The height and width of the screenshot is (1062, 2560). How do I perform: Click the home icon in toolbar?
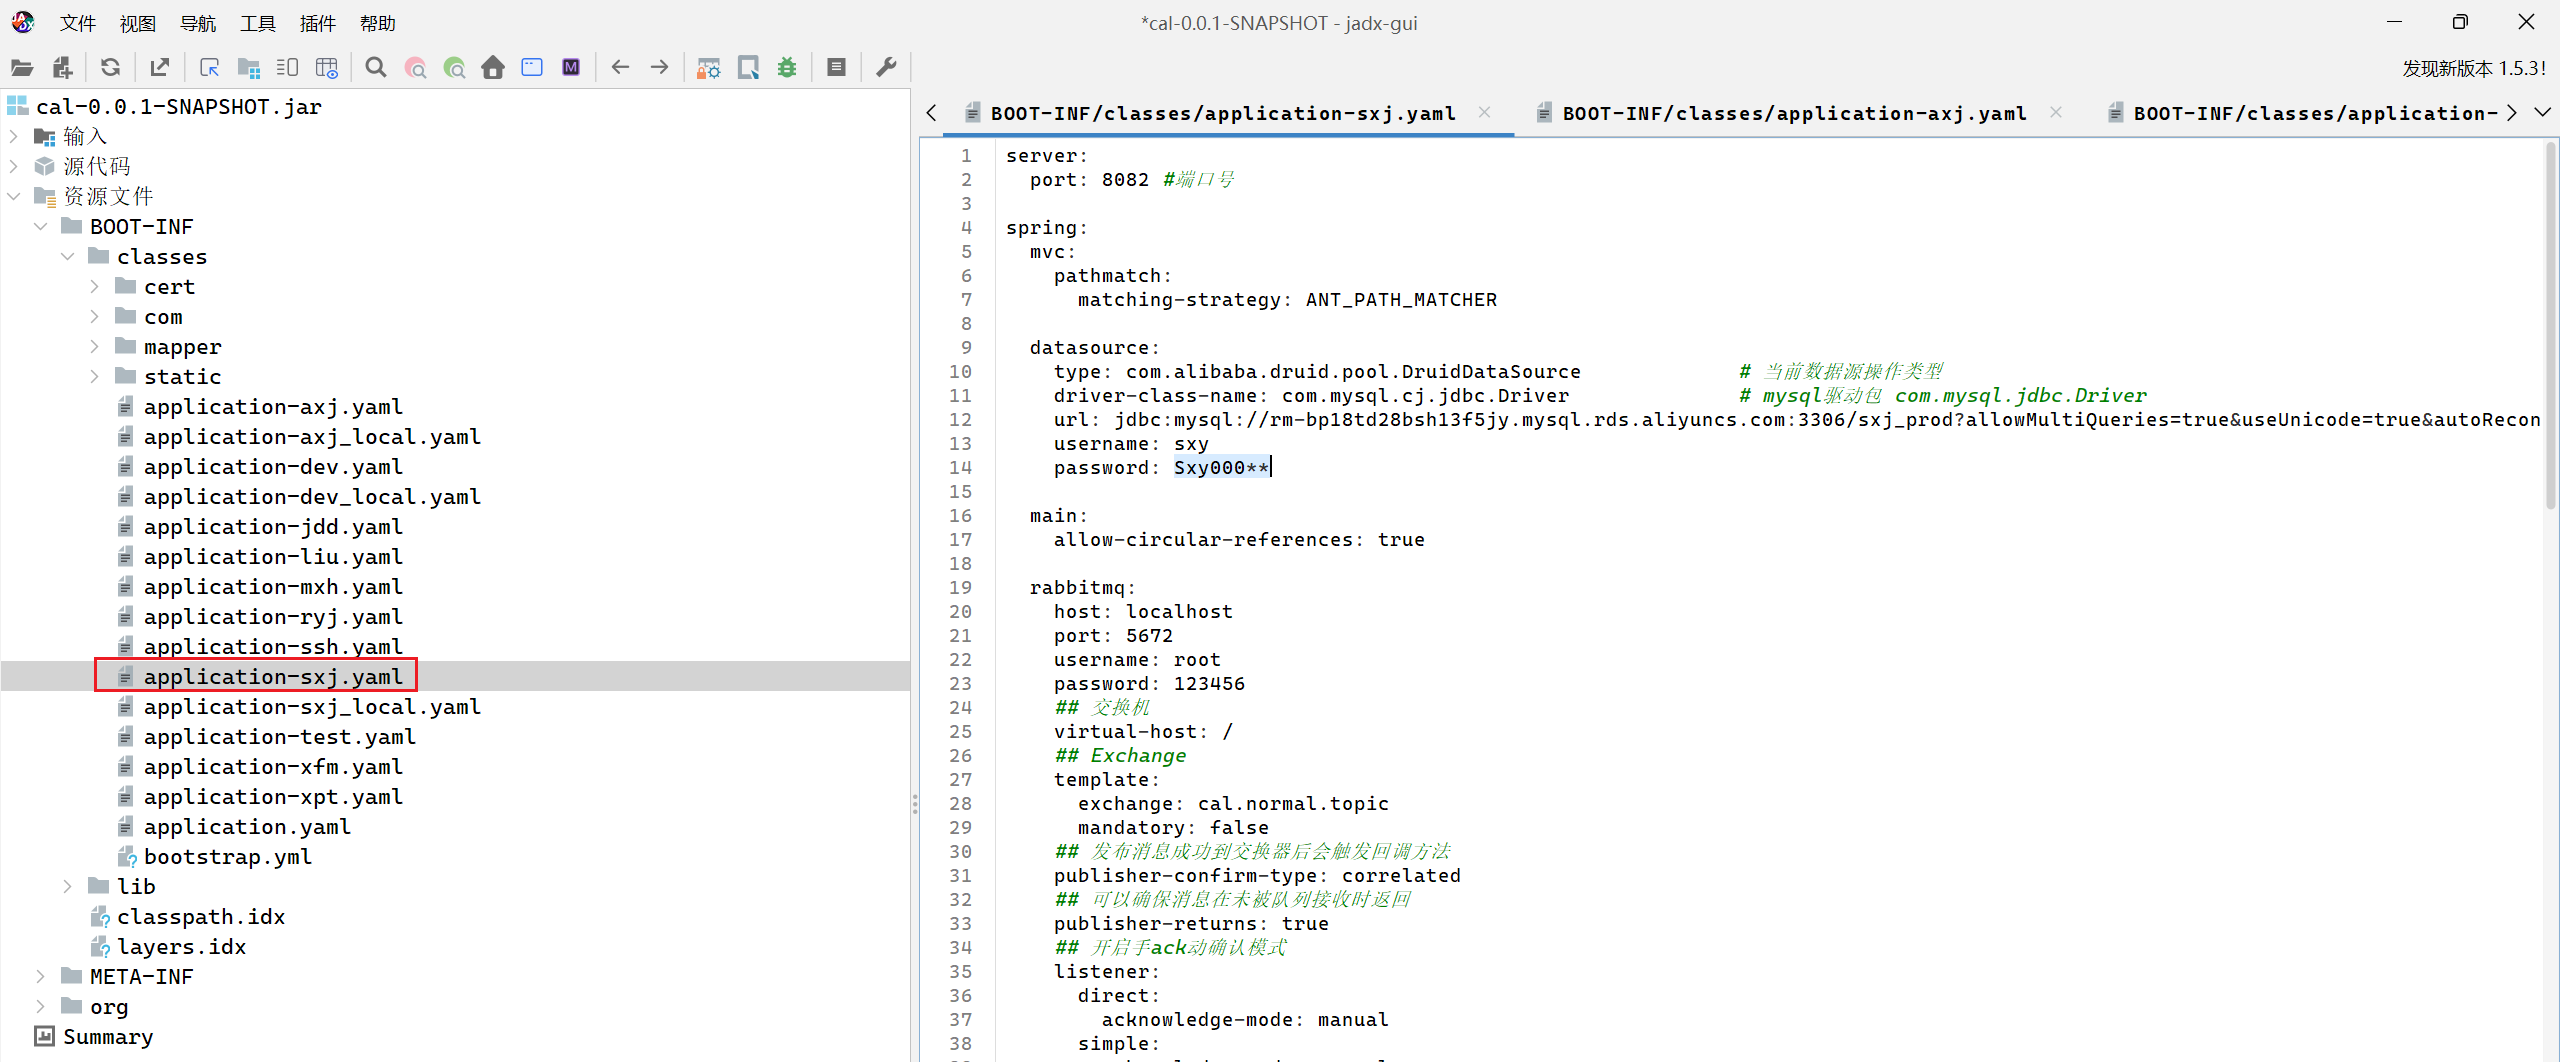pos(493,68)
